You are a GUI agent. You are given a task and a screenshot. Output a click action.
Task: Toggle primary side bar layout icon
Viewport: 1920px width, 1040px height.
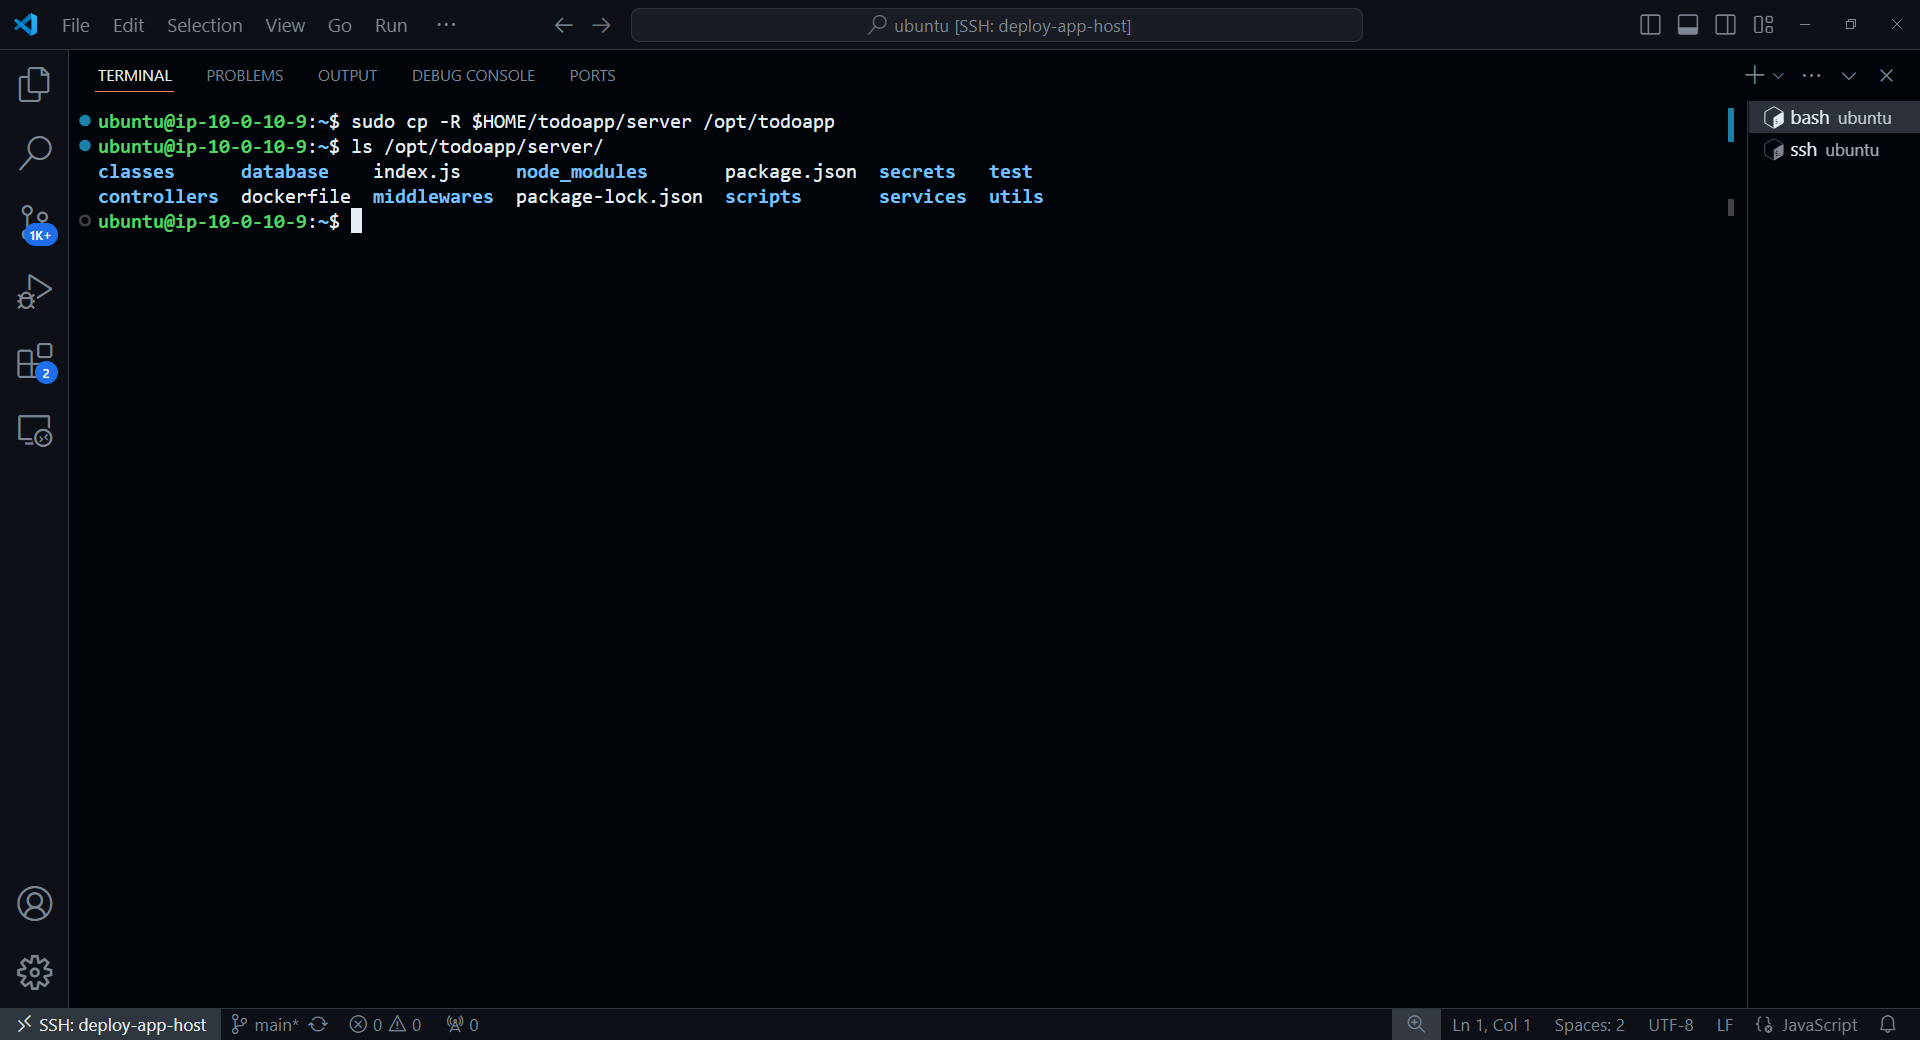(1650, 25)
